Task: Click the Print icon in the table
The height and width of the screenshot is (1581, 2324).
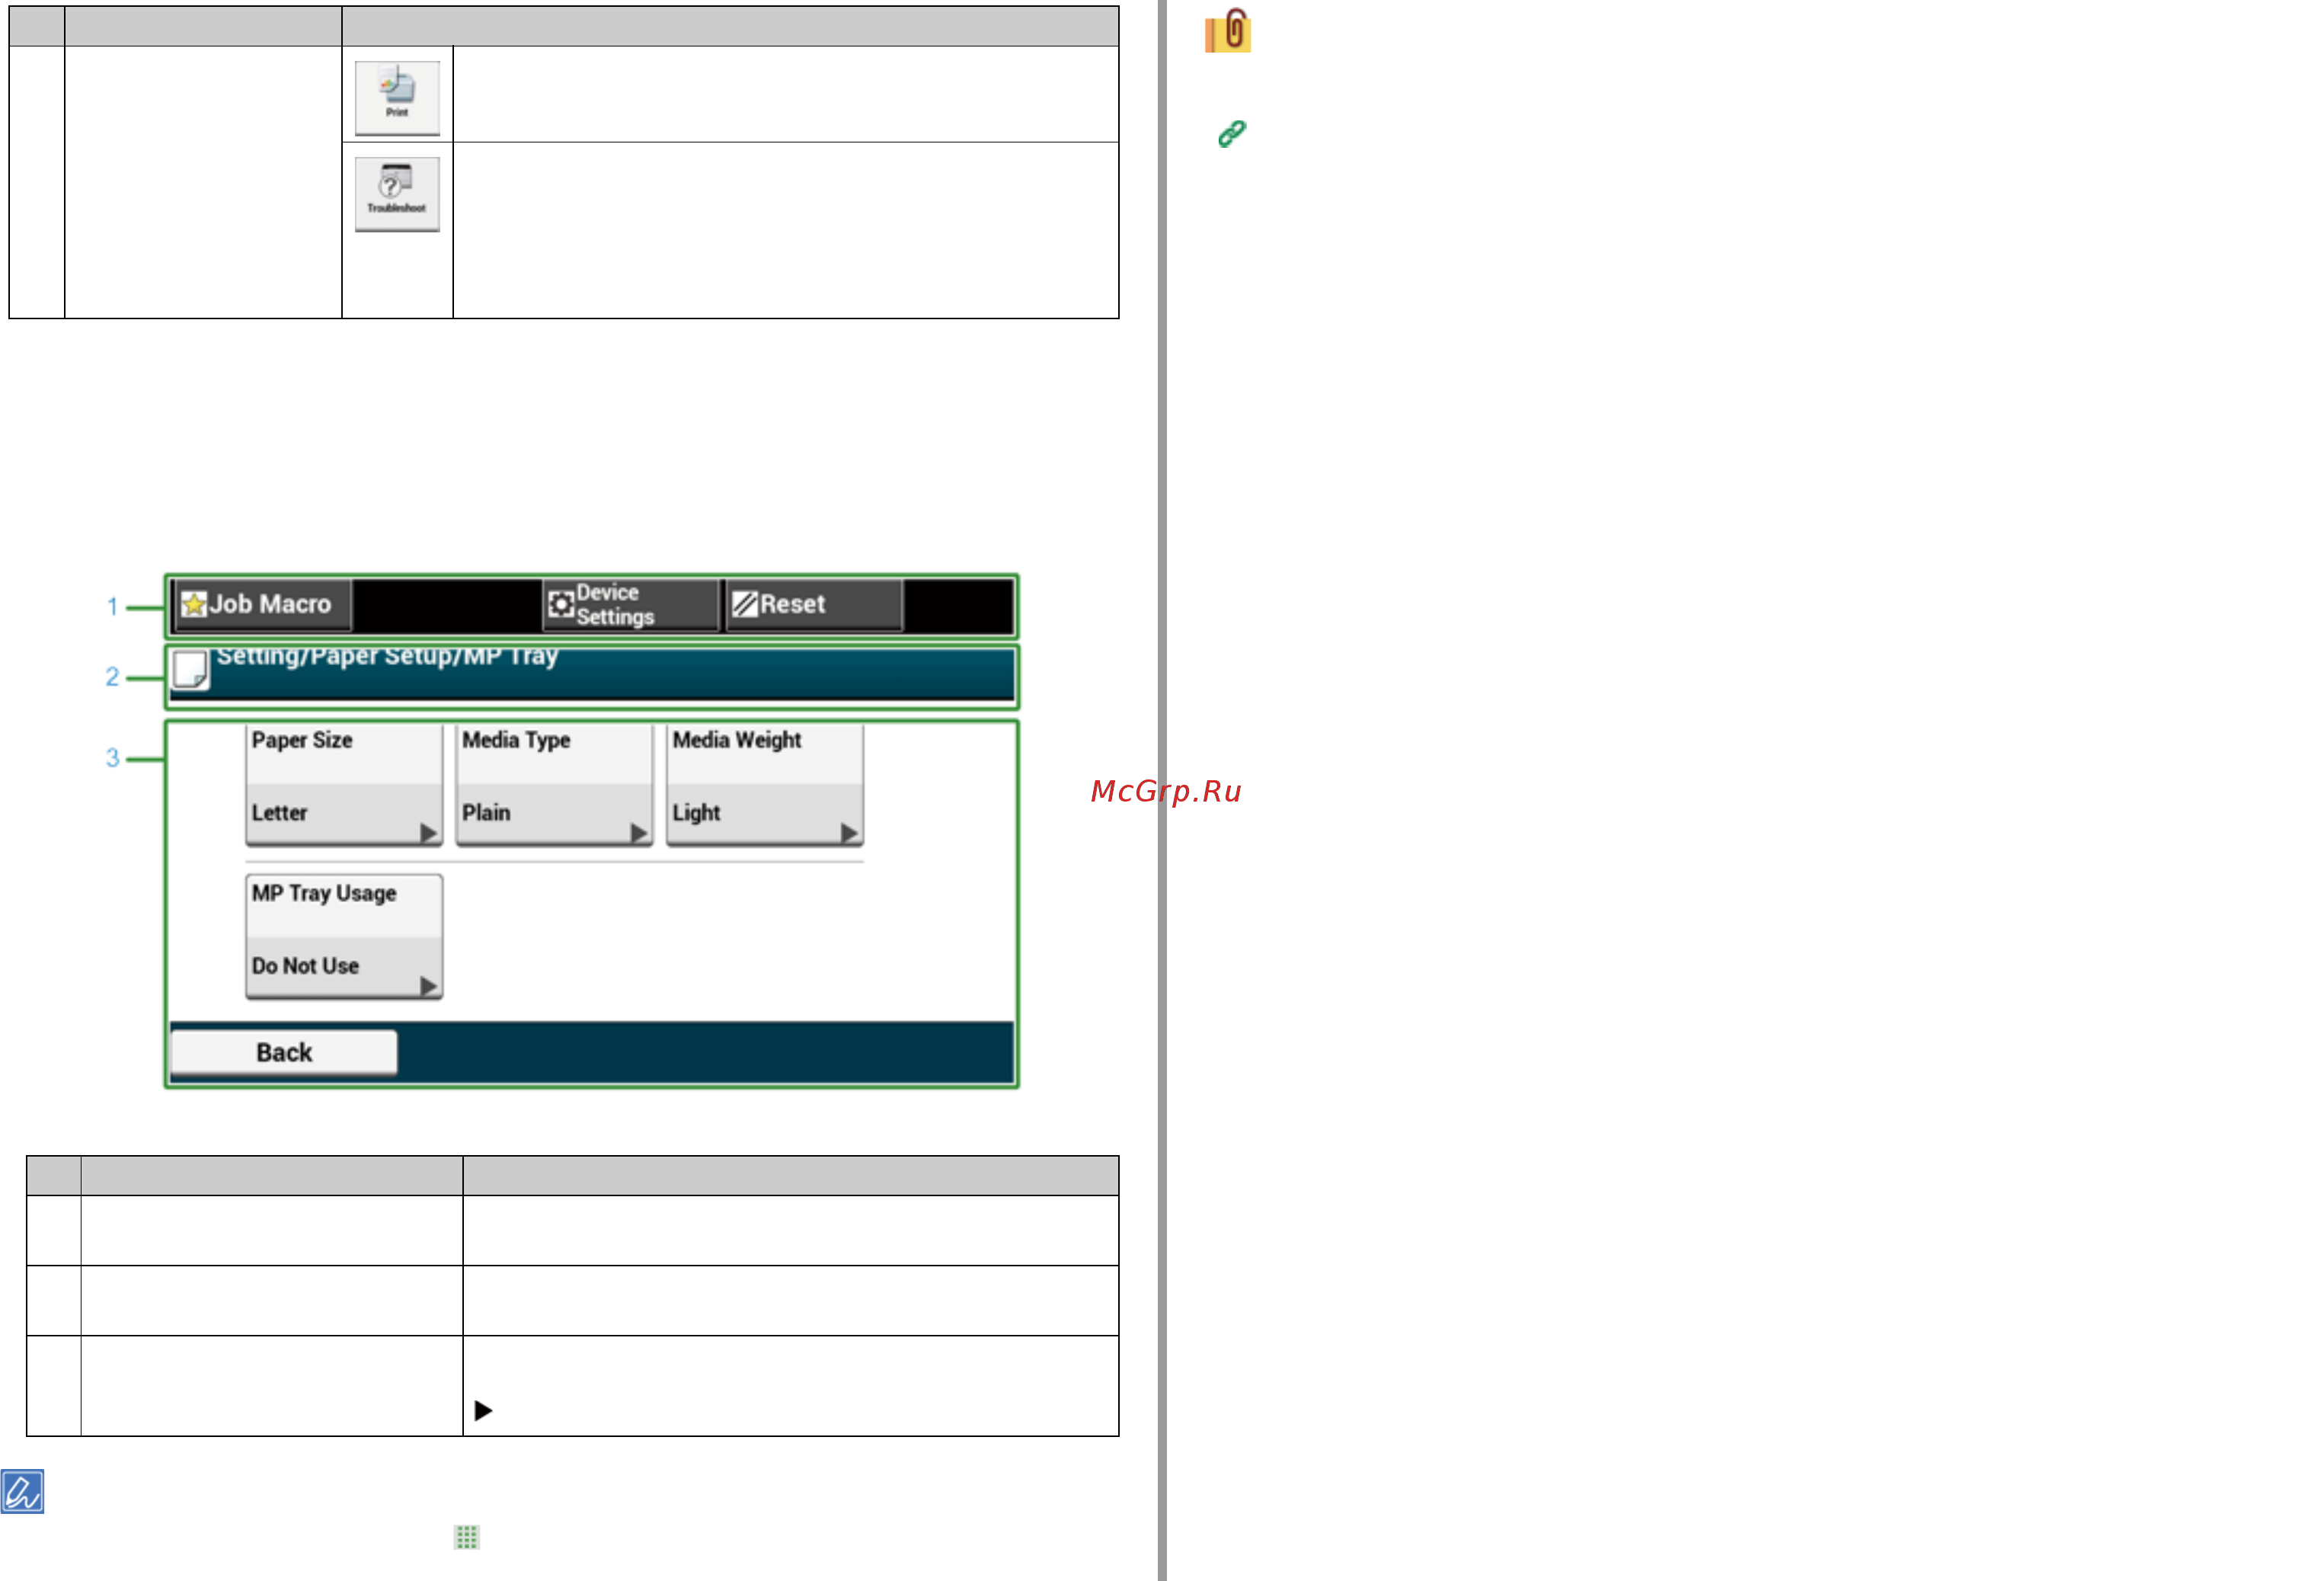Action: click(397, 97)
